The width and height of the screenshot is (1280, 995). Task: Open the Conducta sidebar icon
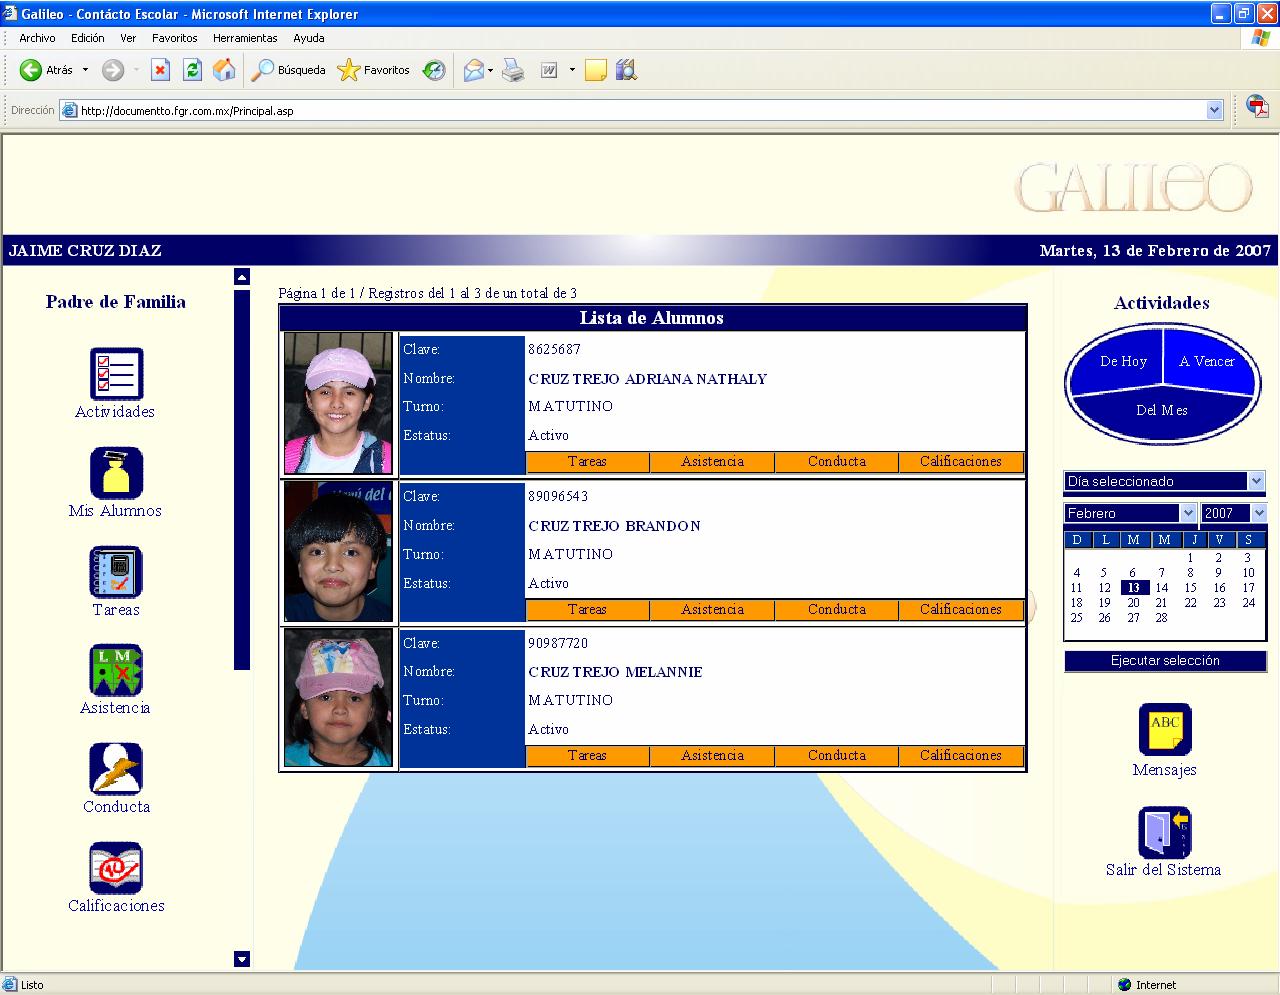(x=116, y=769)
